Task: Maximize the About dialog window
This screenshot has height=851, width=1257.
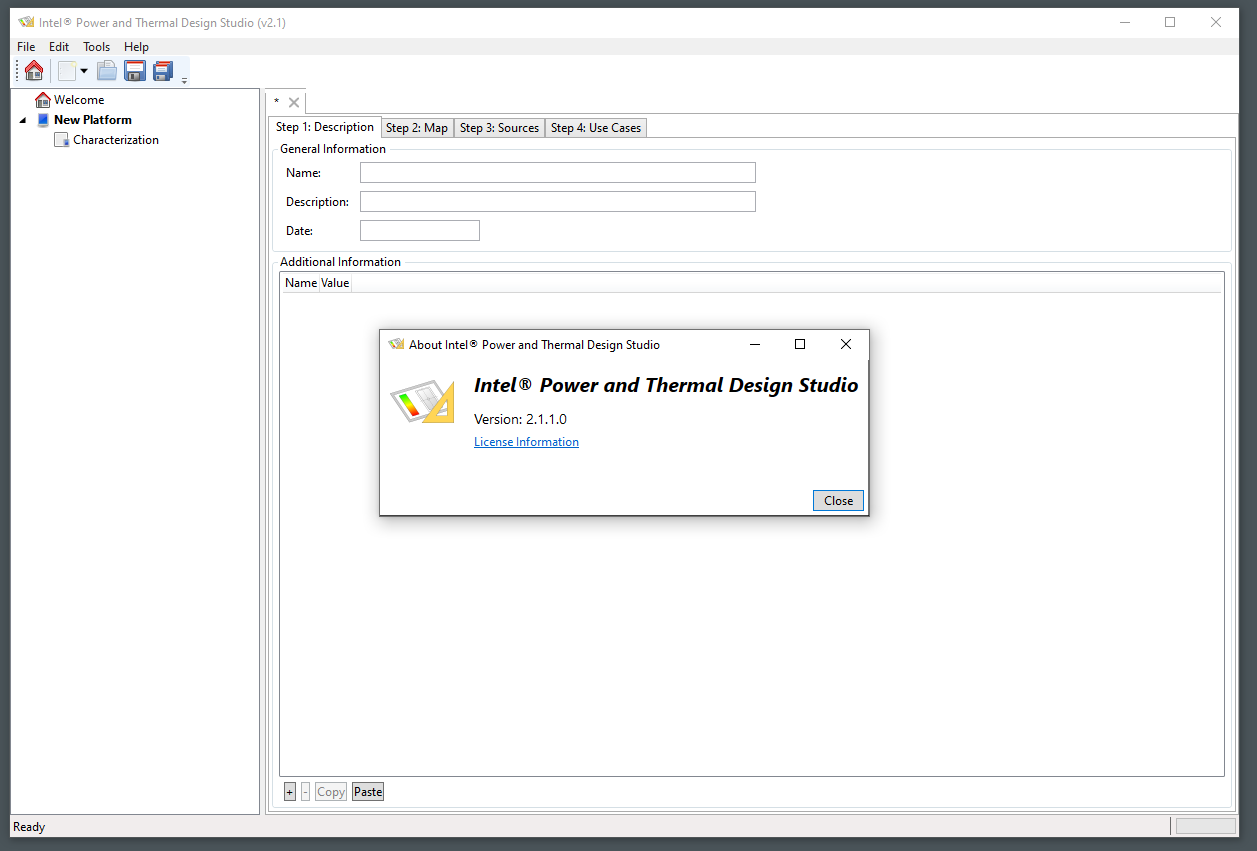Action: (800, 344)
